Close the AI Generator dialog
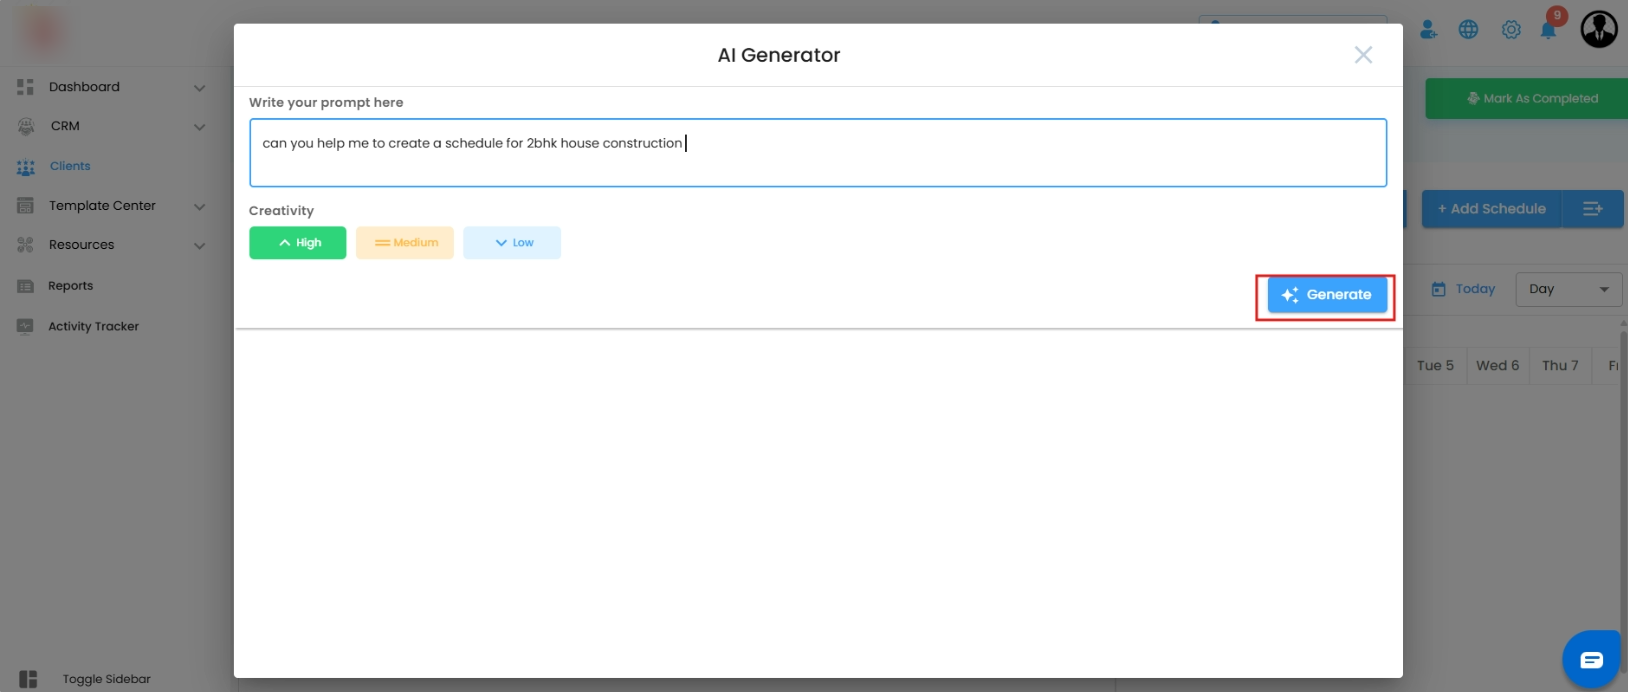 1363,55
